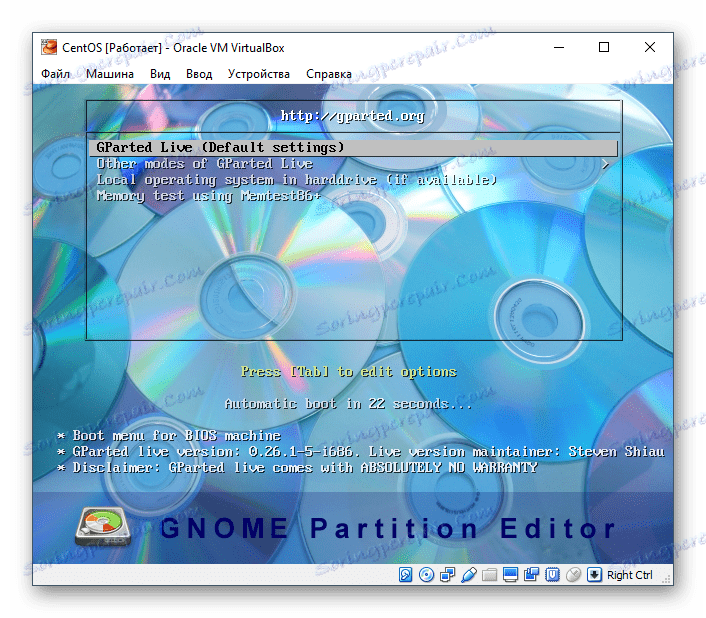Image resolution: width=706 pixels, height=618 pixels.
Task: Click the VirtualBox icon in the title bar
Action: point(49,47)
